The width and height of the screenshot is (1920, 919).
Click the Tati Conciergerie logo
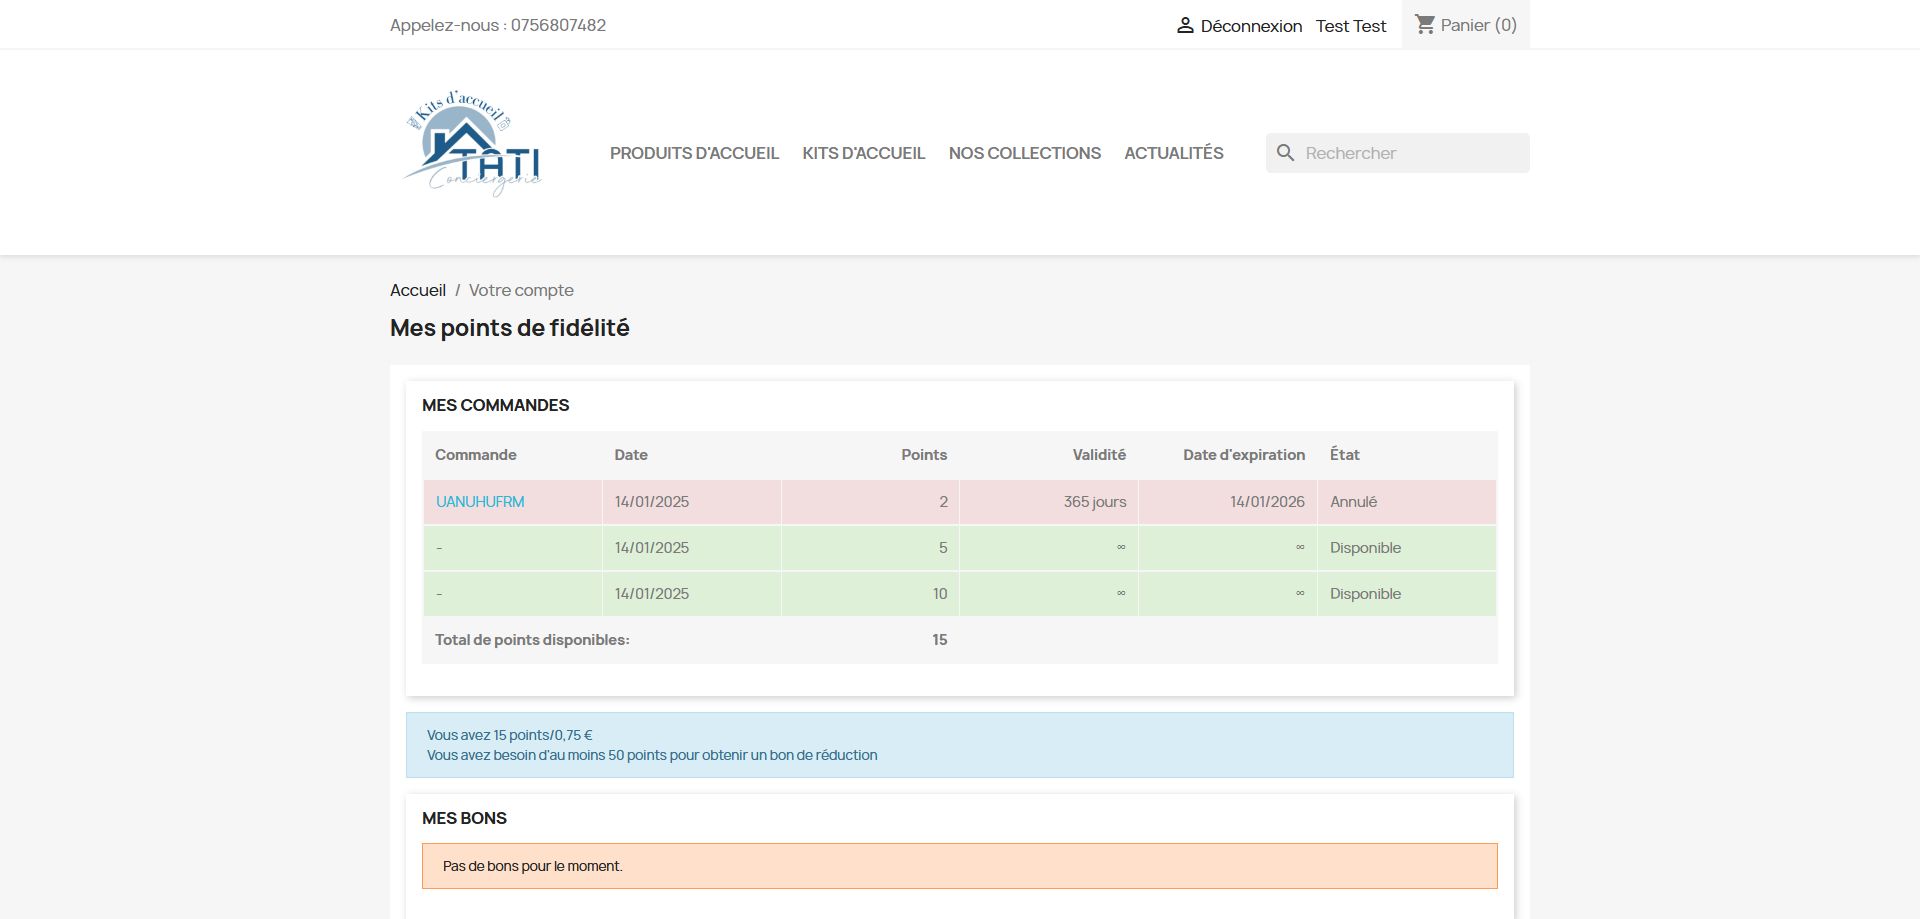[x=471, y=143]
